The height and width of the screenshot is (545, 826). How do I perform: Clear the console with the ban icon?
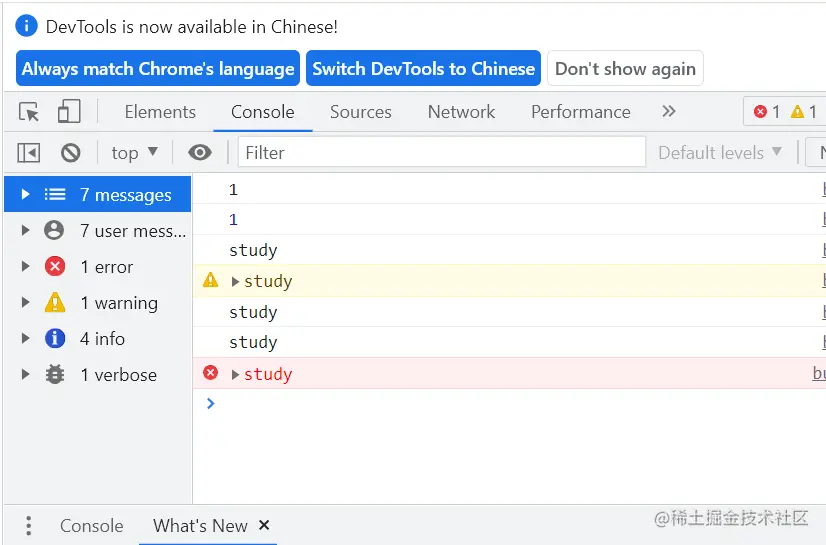pos(70,153)
